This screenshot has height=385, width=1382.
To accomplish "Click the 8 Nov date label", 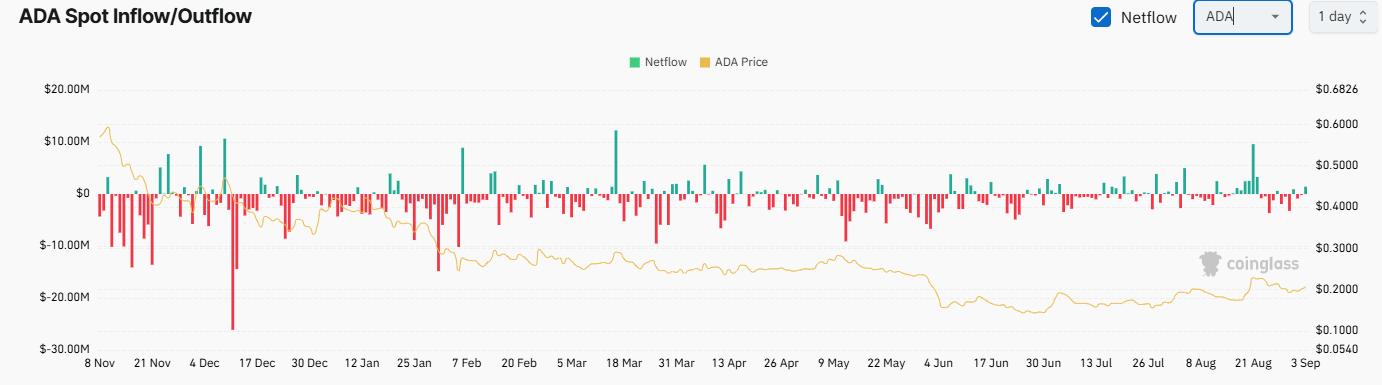I will pyautogui.click(x=99, y=364).
